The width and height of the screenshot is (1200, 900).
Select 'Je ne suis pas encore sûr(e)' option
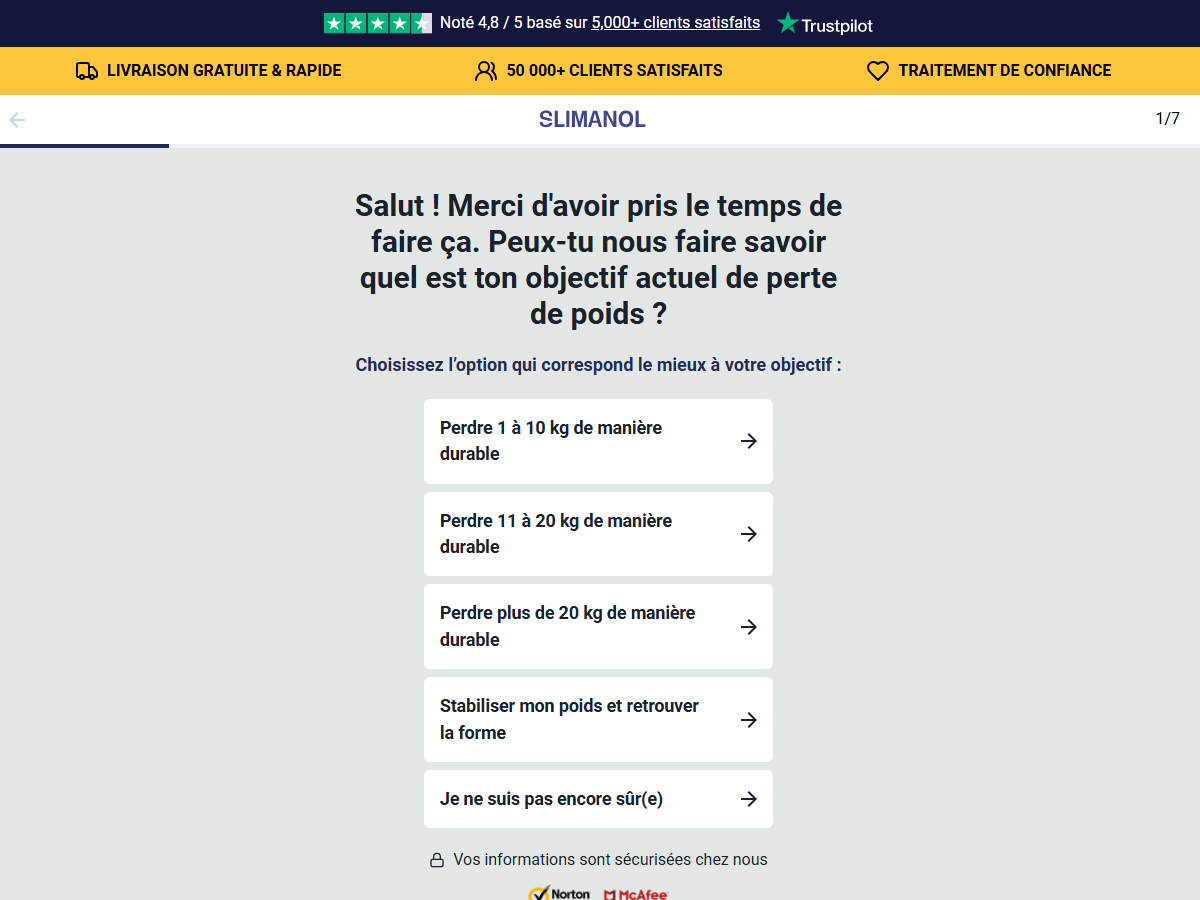598,799
